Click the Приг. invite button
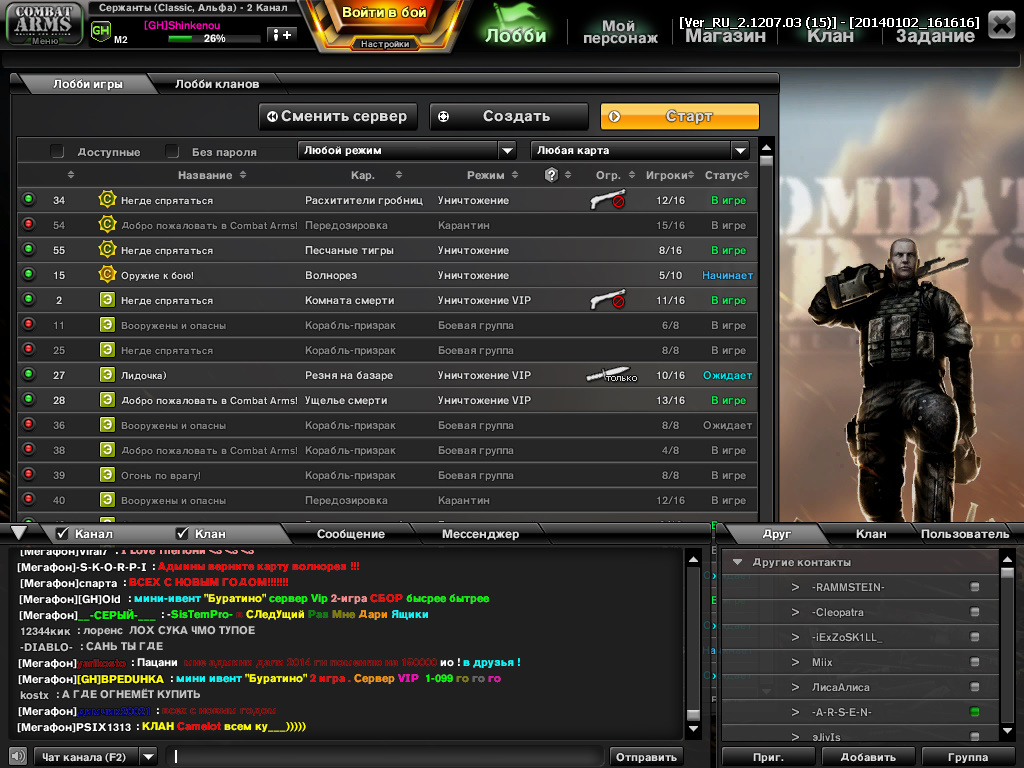Image resolution: width=1024 pixels, height=768 pixels. [768, 757]
